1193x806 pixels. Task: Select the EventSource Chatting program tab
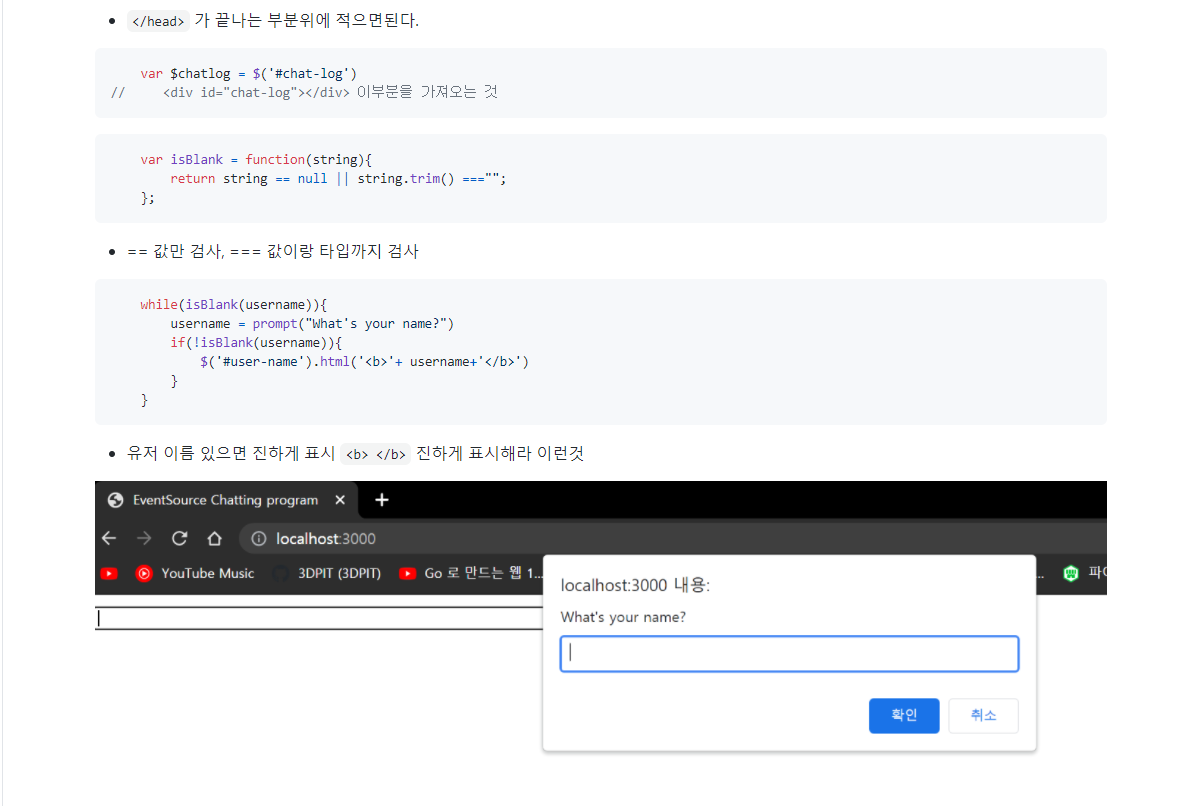point(225,500)
